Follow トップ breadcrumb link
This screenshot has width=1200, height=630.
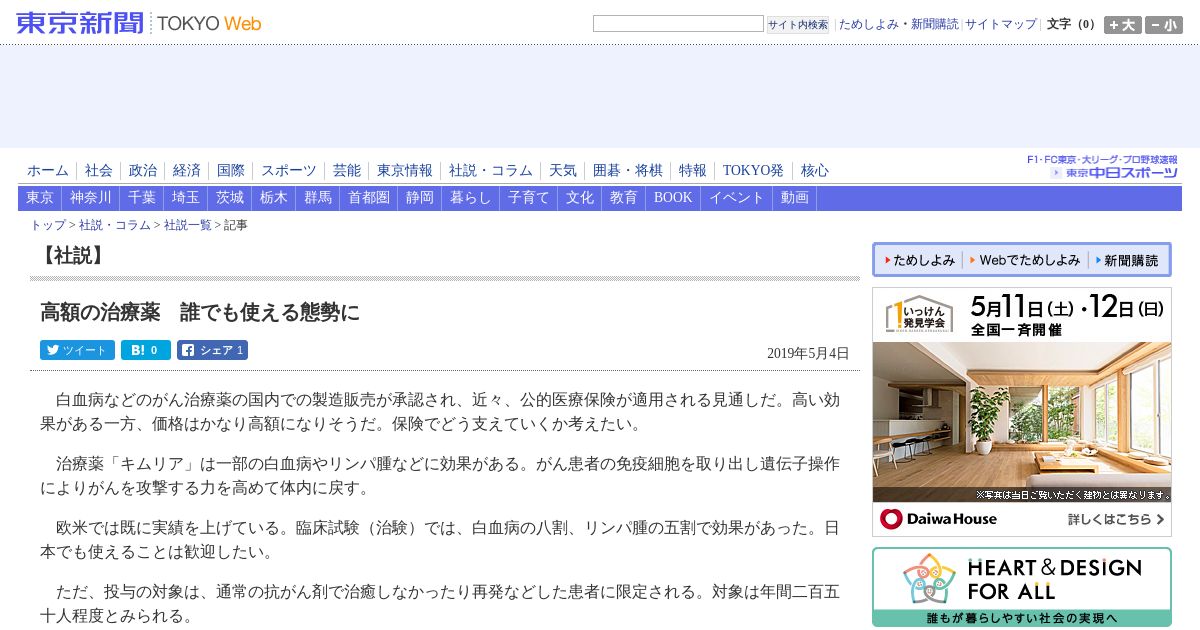click(48, 225)
